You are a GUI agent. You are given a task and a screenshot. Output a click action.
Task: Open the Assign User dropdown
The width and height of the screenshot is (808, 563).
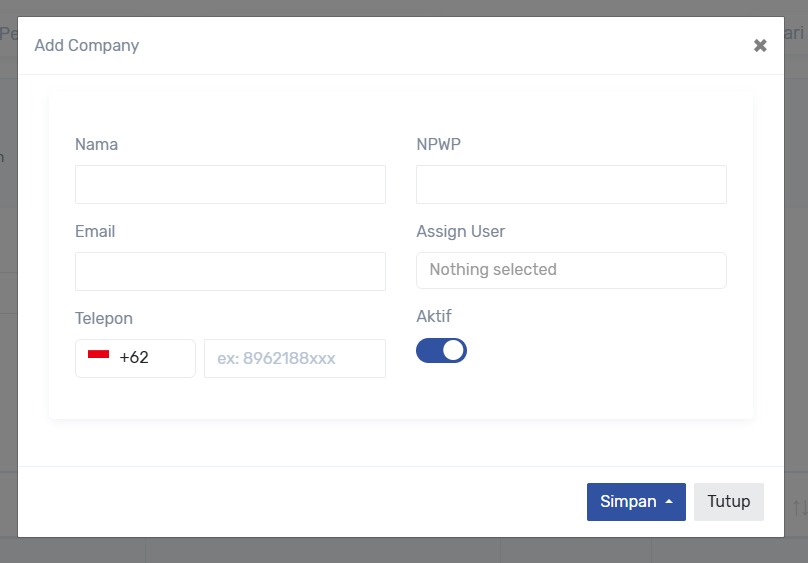point(571,270)
